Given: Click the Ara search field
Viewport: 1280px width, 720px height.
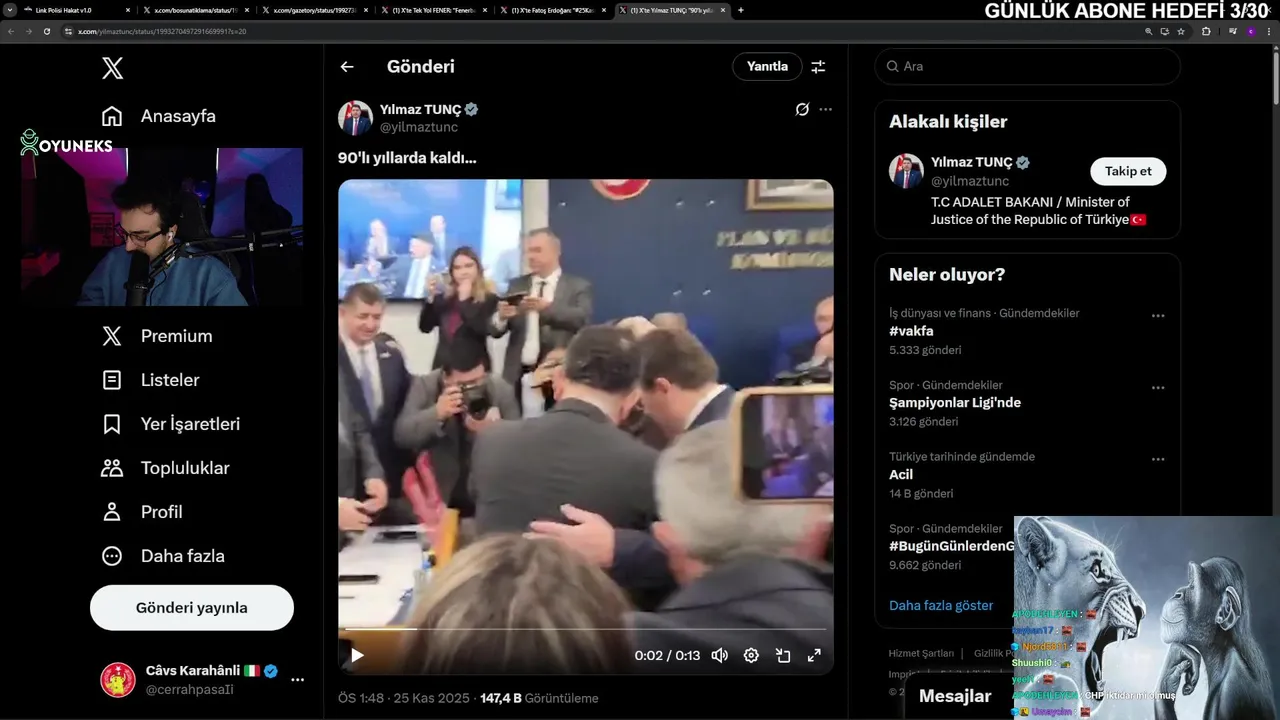Looking at the screenshot, I should (x=1027, y=67).
